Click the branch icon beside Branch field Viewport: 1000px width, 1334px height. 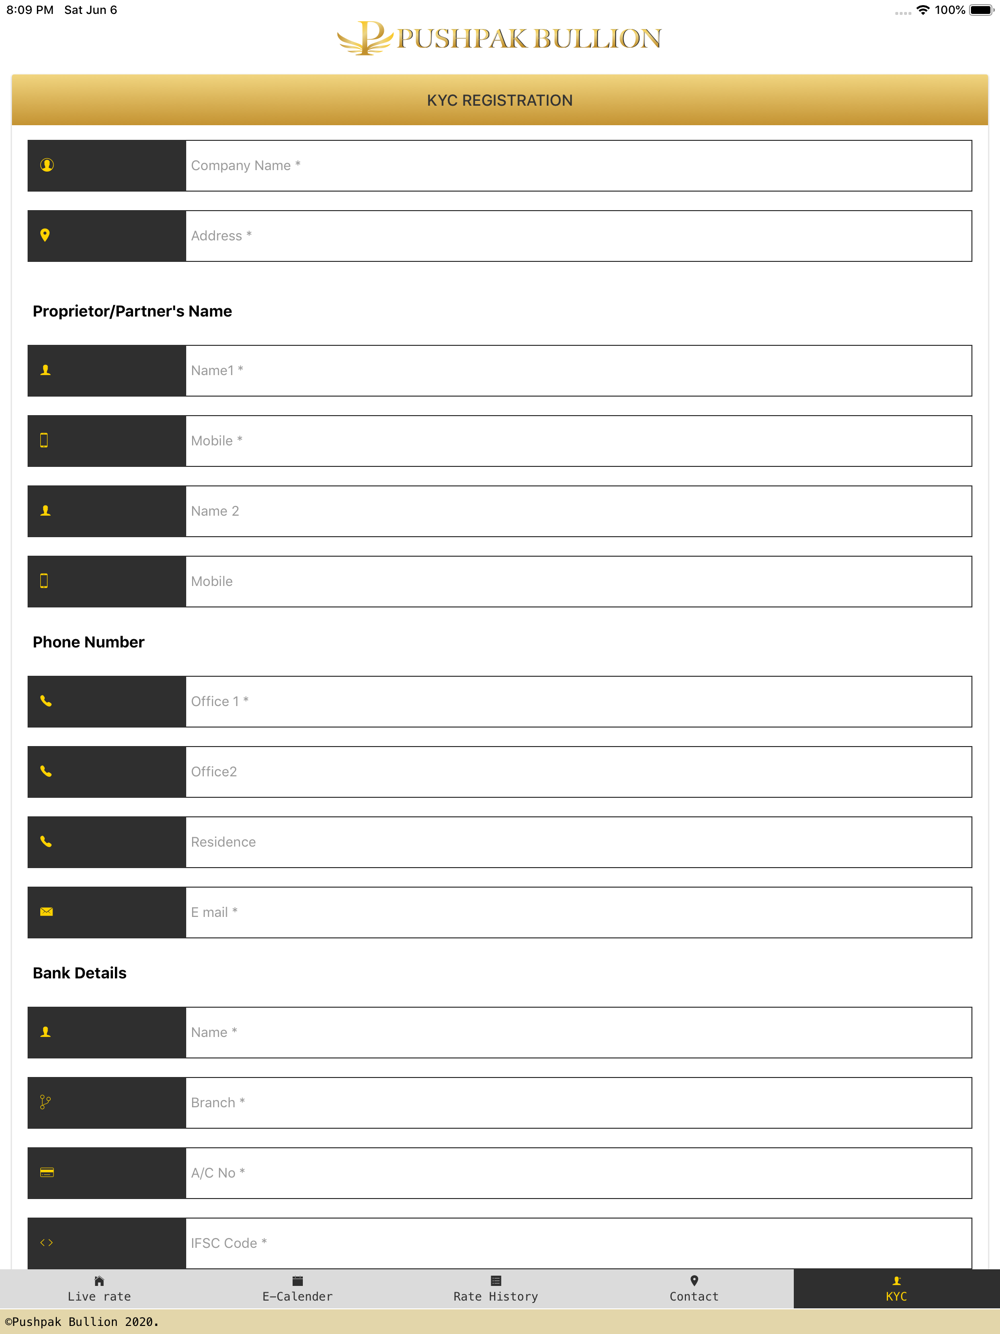pyautogui.click(x=45, y=1102)
